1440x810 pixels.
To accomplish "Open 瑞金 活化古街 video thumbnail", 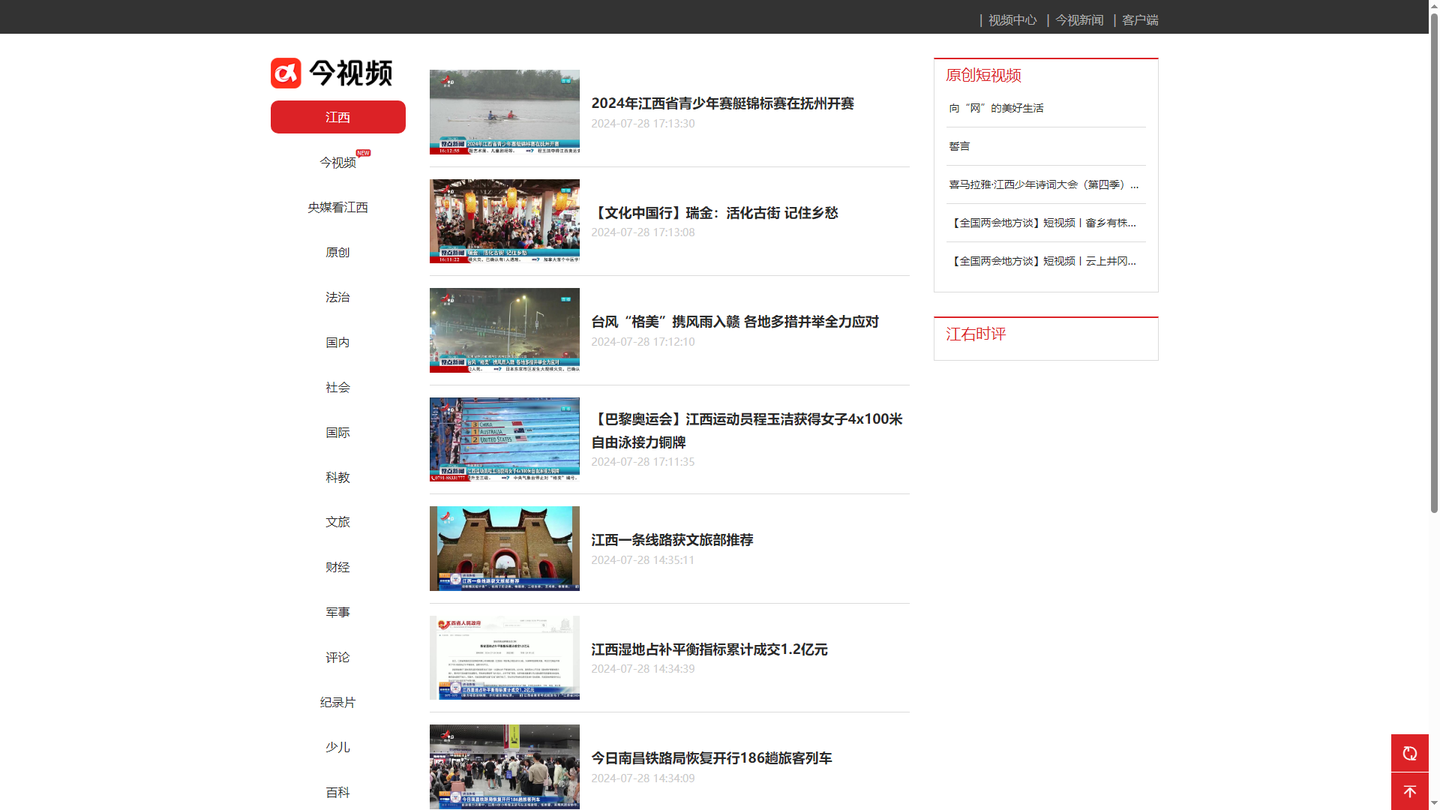I will 505,221.
